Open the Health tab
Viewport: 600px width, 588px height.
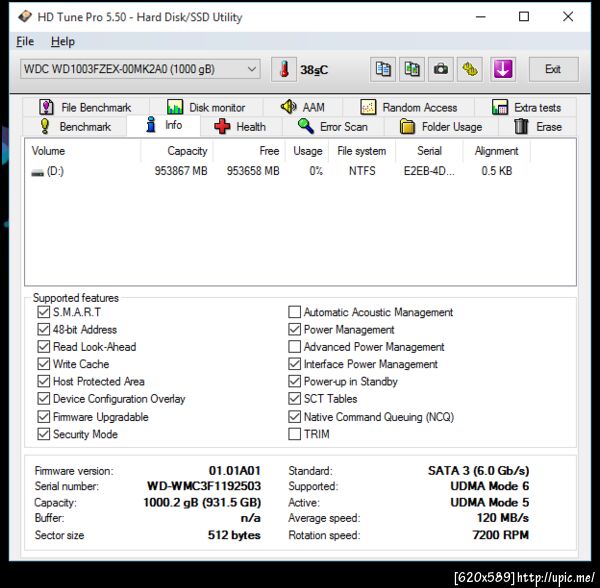[x=241, y=127]
